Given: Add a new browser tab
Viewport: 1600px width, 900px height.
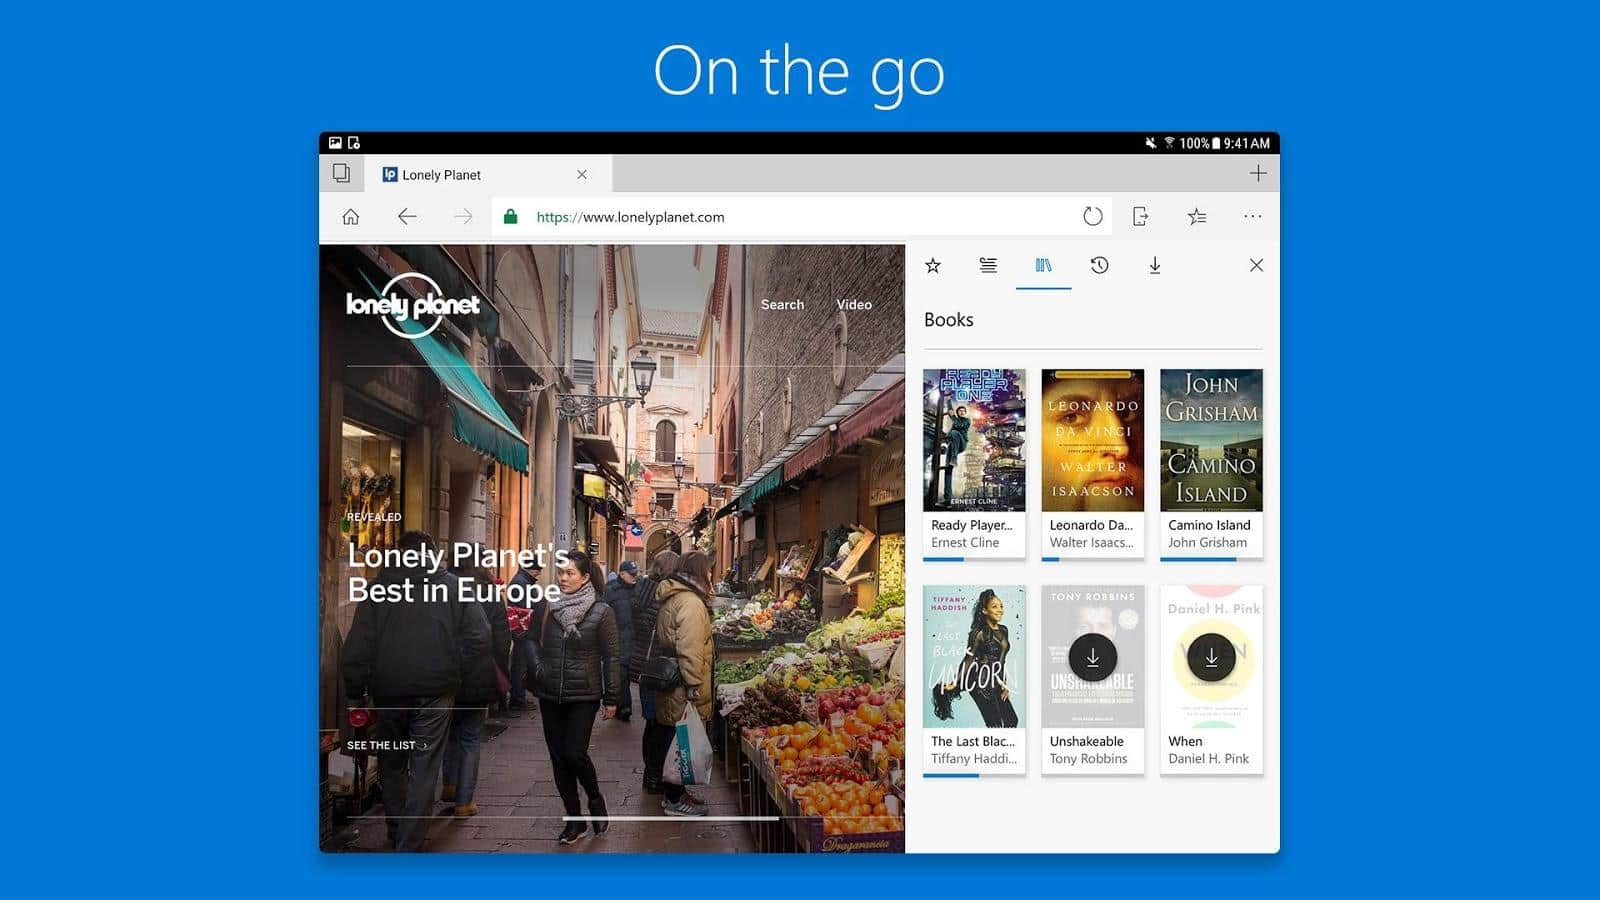Looking at the screenshot, I should click(x=1257, y=173).
